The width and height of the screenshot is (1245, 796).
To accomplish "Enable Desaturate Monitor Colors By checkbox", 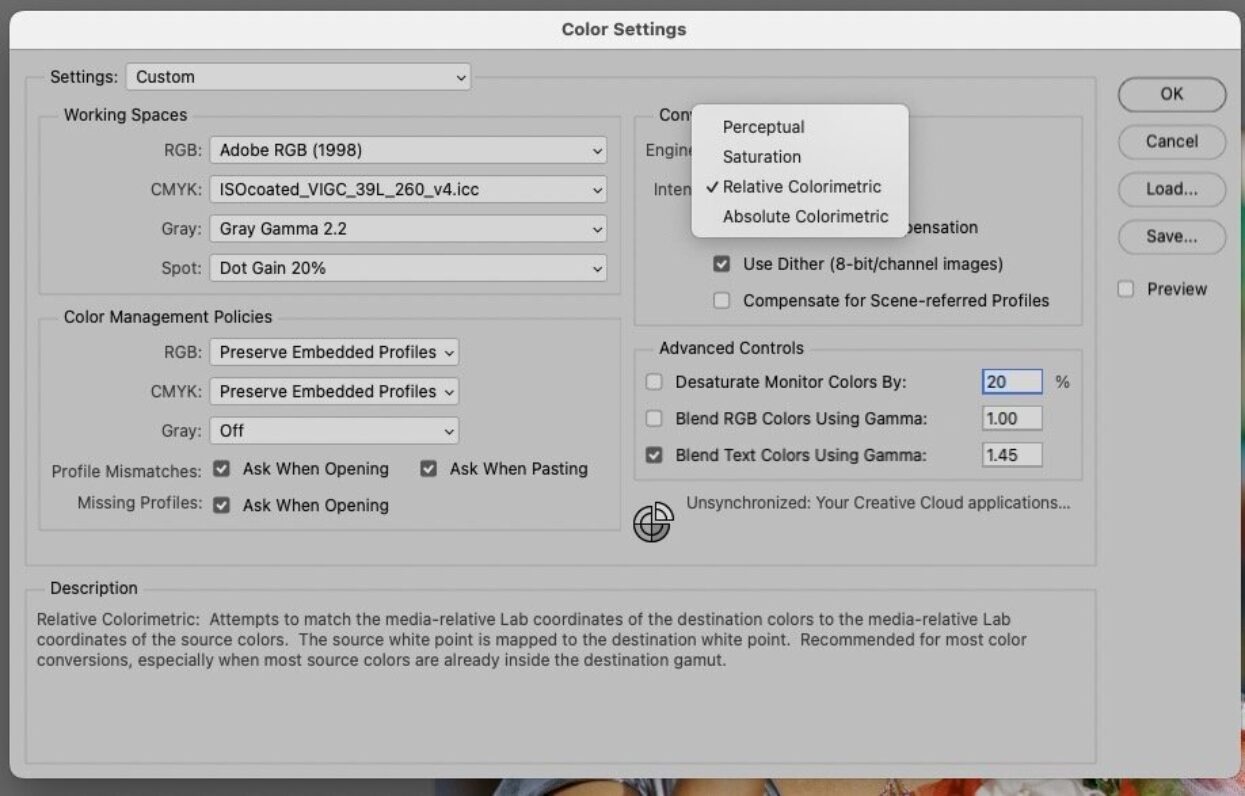I will click(654, 382).
